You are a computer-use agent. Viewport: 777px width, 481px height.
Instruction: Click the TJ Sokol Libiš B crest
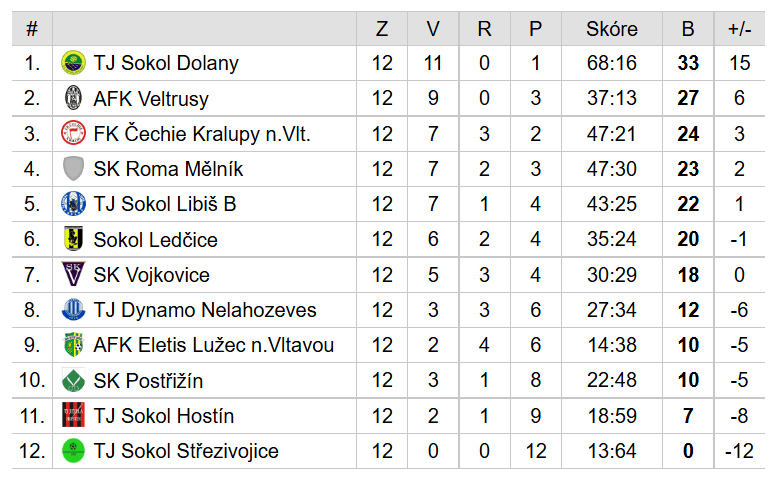pos(73,204)
